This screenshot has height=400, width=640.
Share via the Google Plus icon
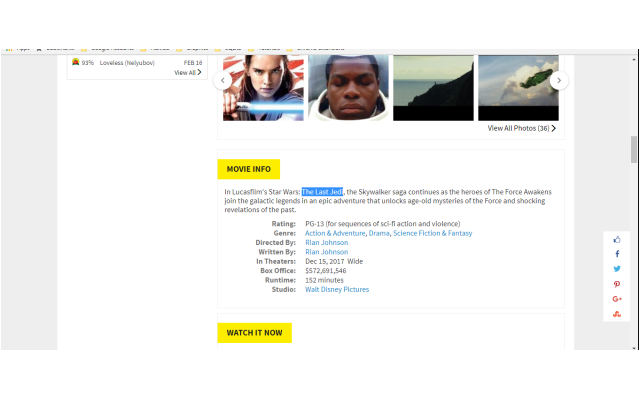point(617,299)
